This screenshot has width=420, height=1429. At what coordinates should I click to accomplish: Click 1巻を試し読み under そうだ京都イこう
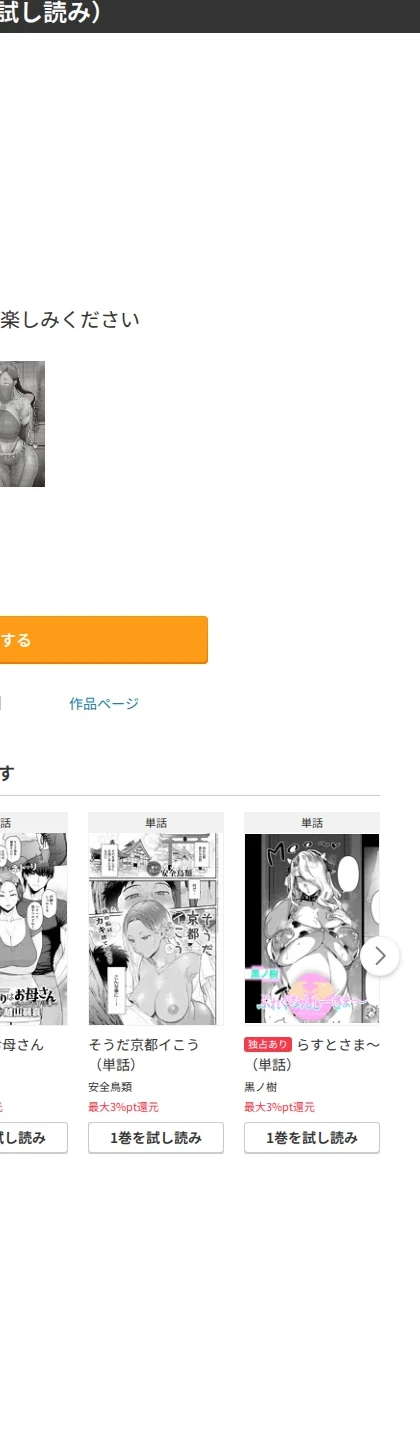pos(156,1138)
